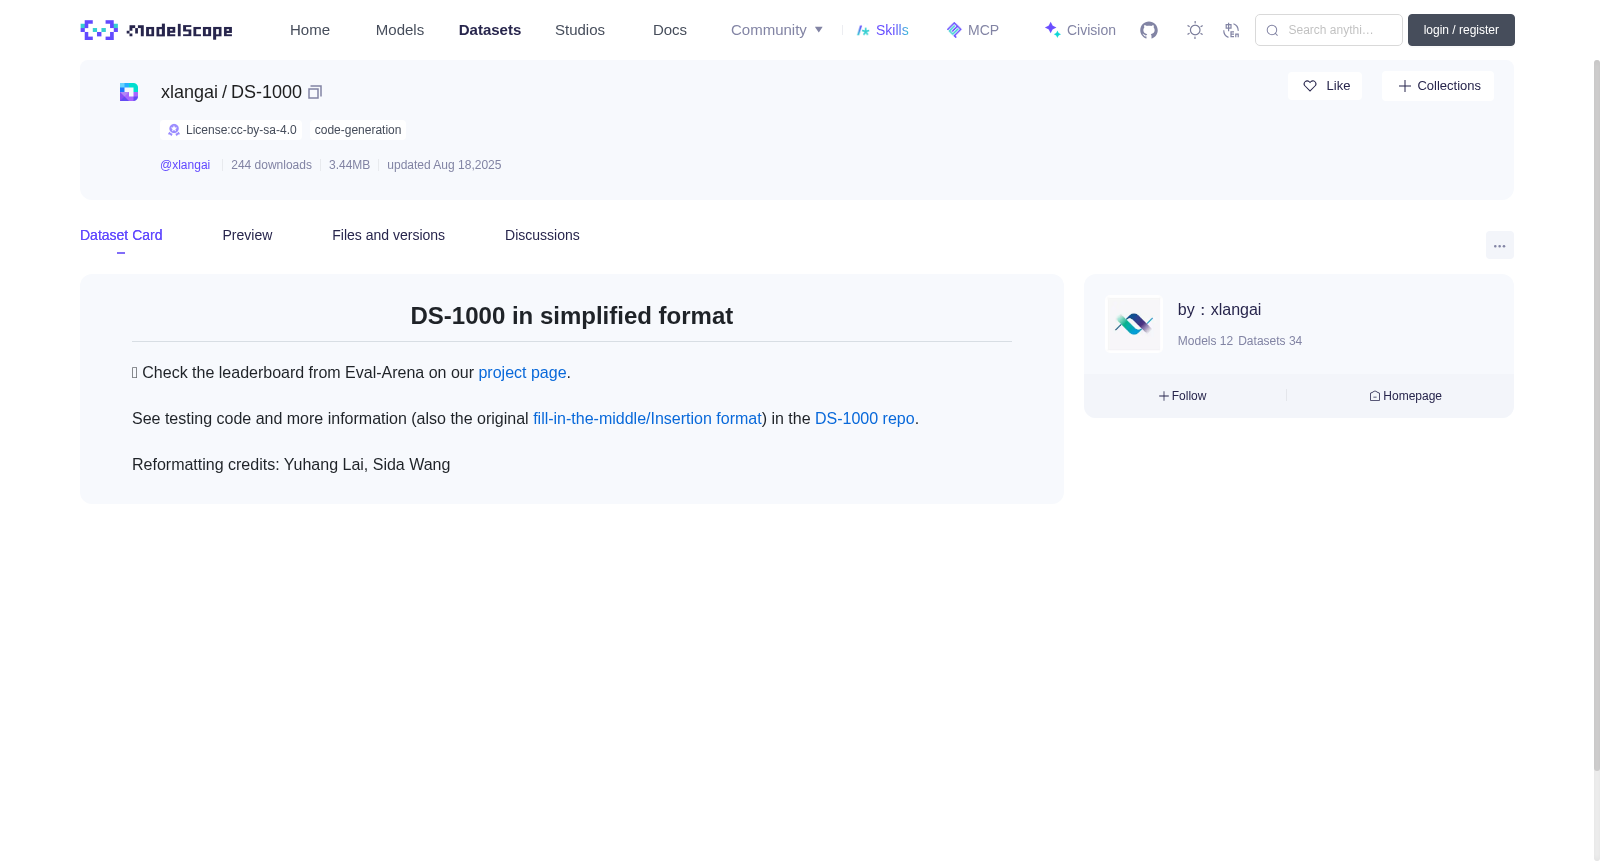This screenshot has width=1600, height=861.
Task: Switch to the Discussions tab
Action: click(542, 235)
